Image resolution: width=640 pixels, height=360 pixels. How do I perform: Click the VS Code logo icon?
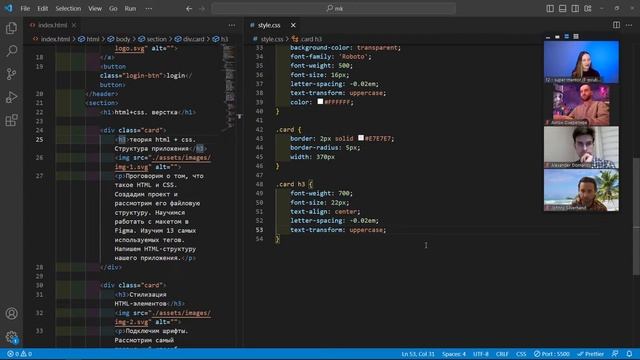9,8
